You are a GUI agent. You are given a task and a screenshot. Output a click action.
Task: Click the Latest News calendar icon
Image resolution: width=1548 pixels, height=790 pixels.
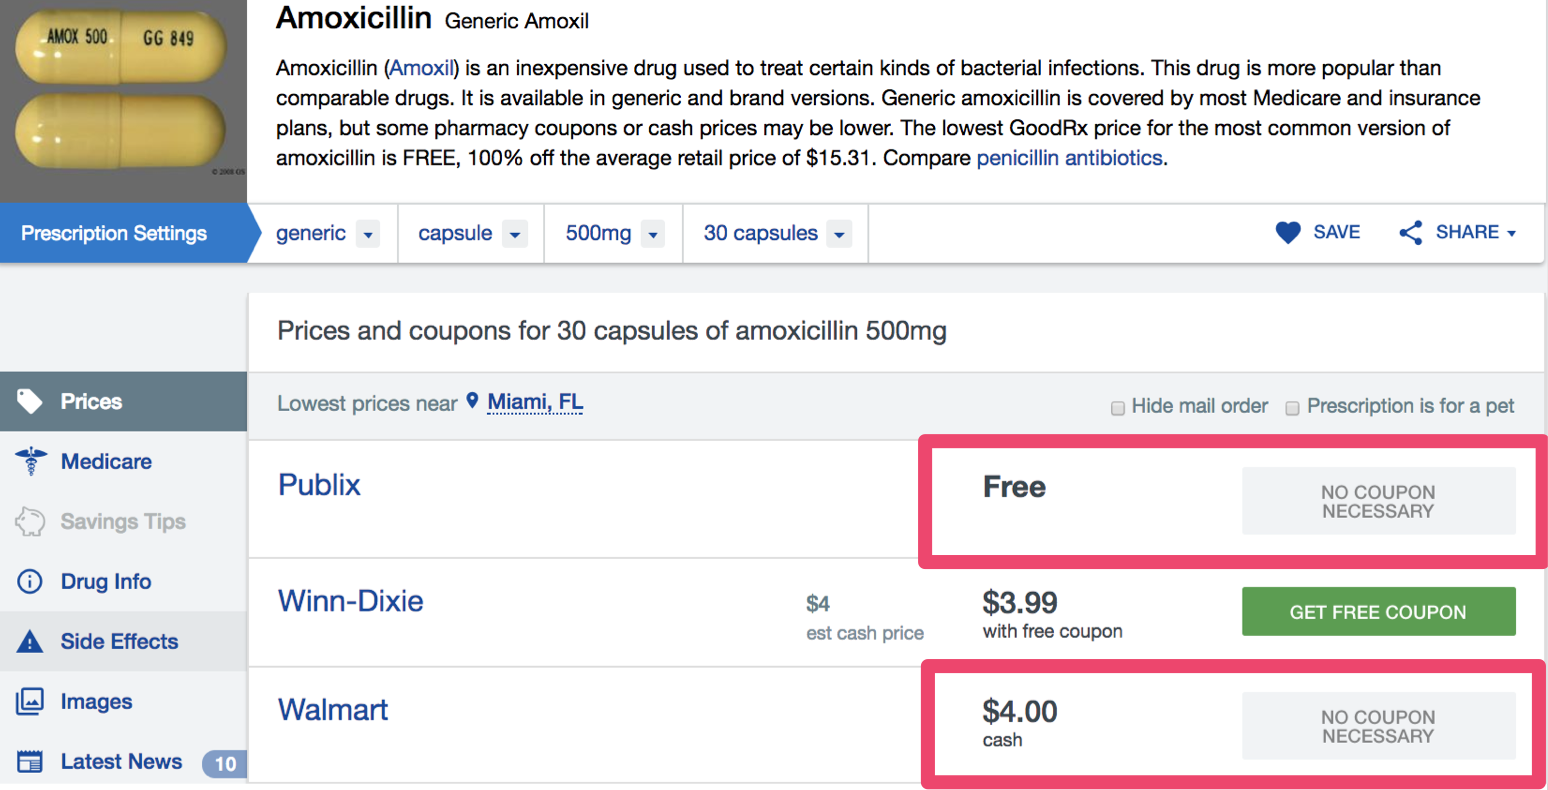coord(30,761)
